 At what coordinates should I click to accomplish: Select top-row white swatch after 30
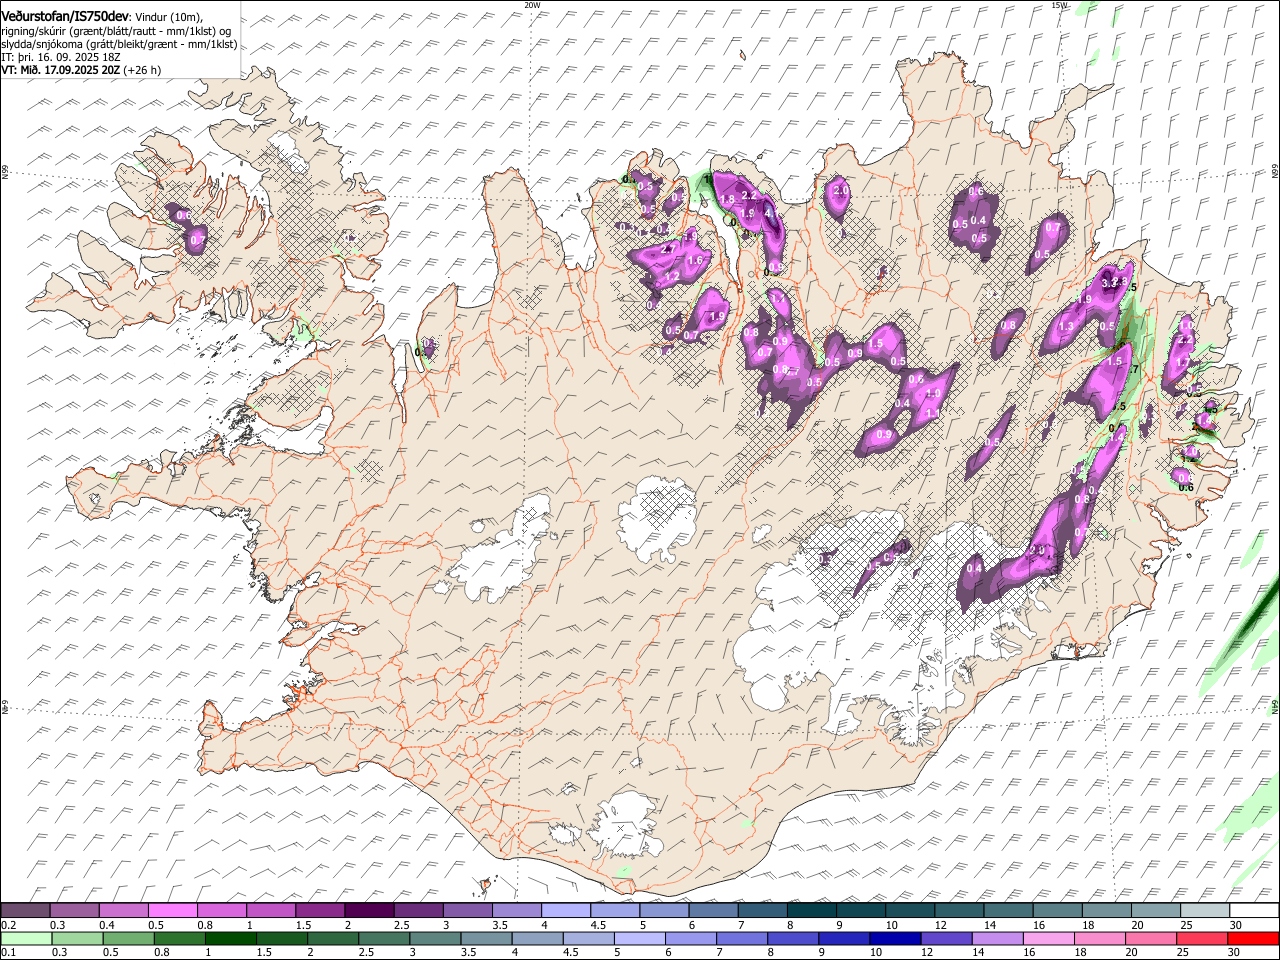coord(1254,911)
